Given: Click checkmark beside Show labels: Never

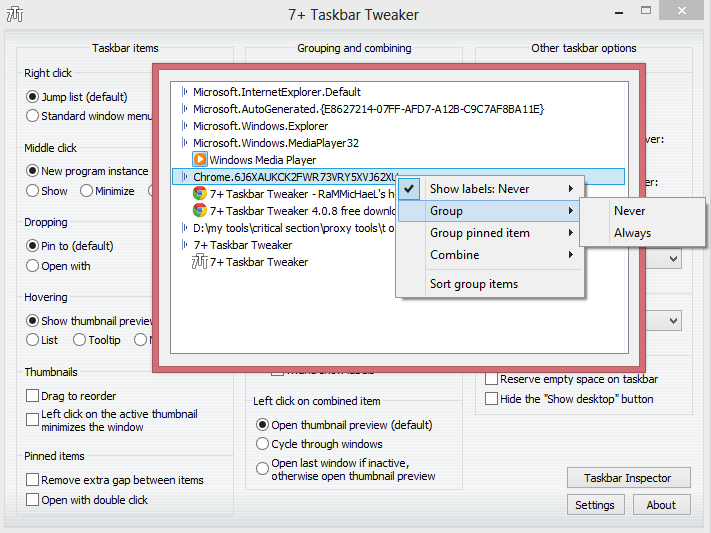Looking at the screenshot, I should pos(409,189).
